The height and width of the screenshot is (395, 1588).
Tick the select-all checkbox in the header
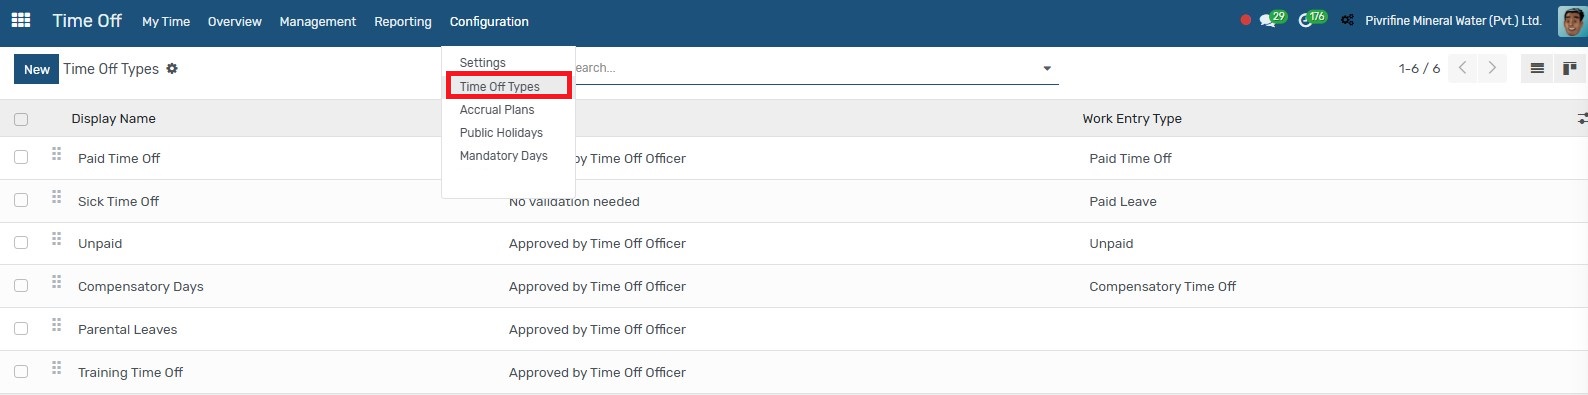pyautogui.click(x=21, y=119)
